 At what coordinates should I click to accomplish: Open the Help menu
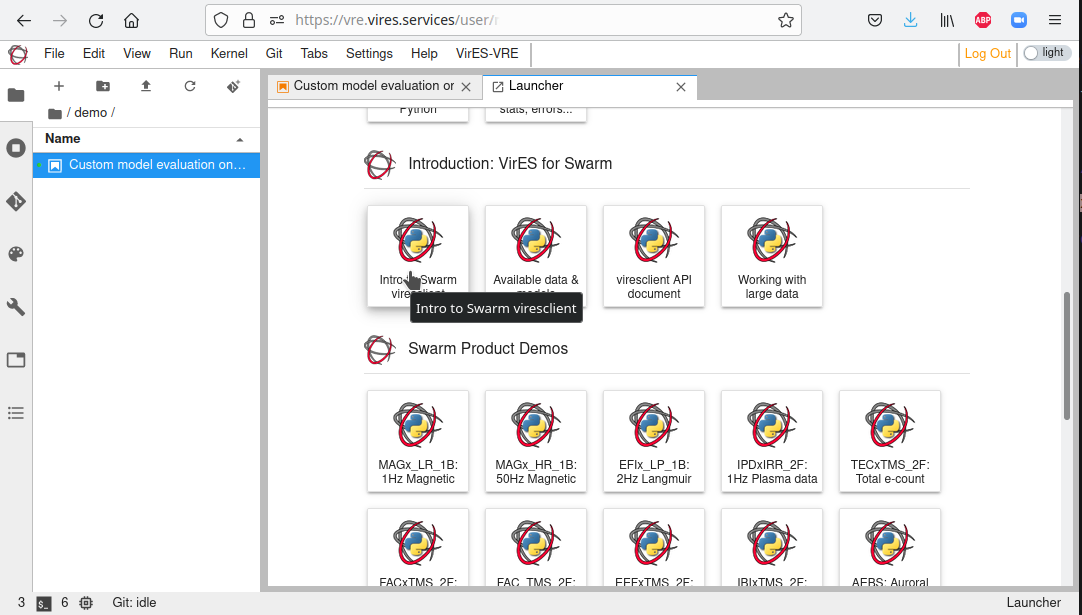click(x=424, y=54)
